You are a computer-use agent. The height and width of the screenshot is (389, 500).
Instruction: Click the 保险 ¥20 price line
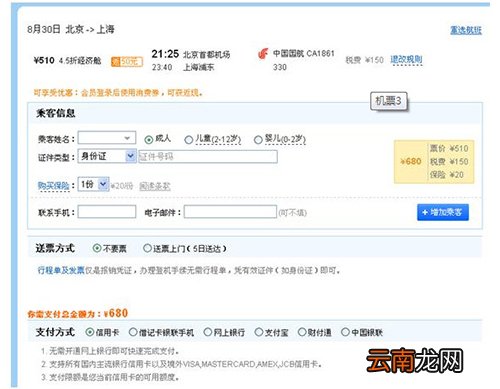click(446, 175)
